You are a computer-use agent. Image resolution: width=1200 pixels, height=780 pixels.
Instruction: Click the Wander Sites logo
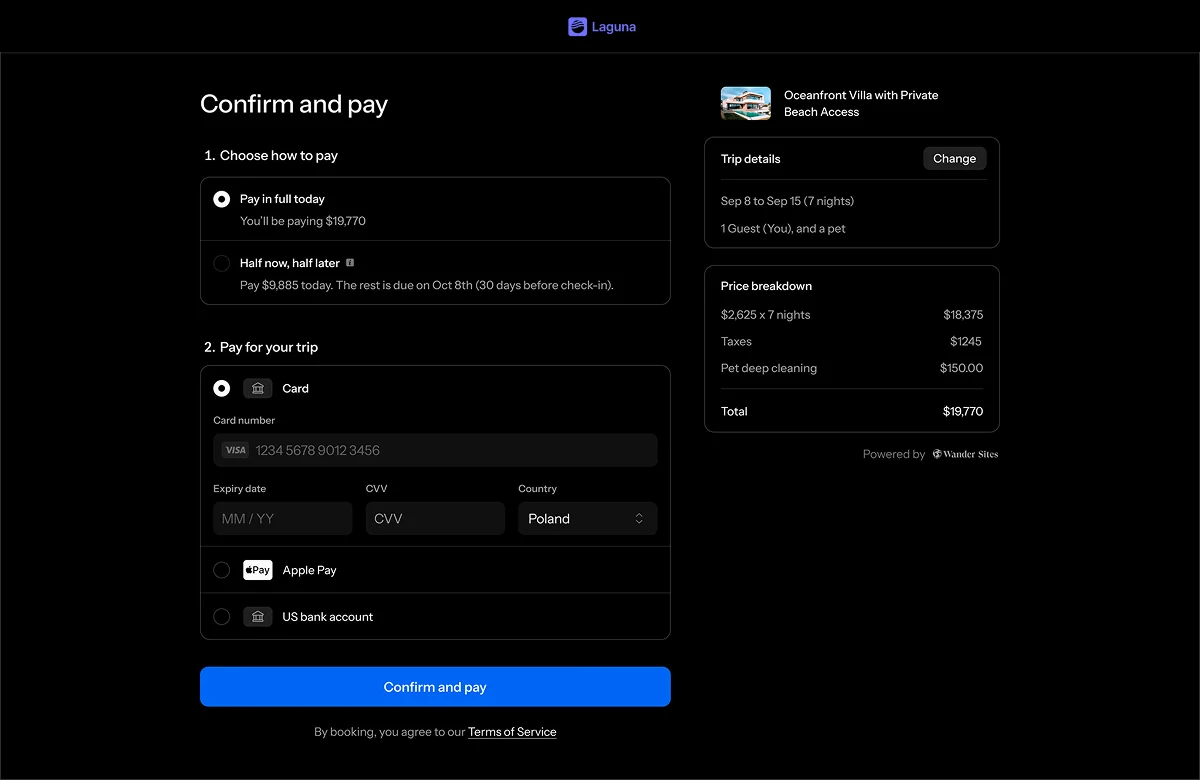[965, 454]
